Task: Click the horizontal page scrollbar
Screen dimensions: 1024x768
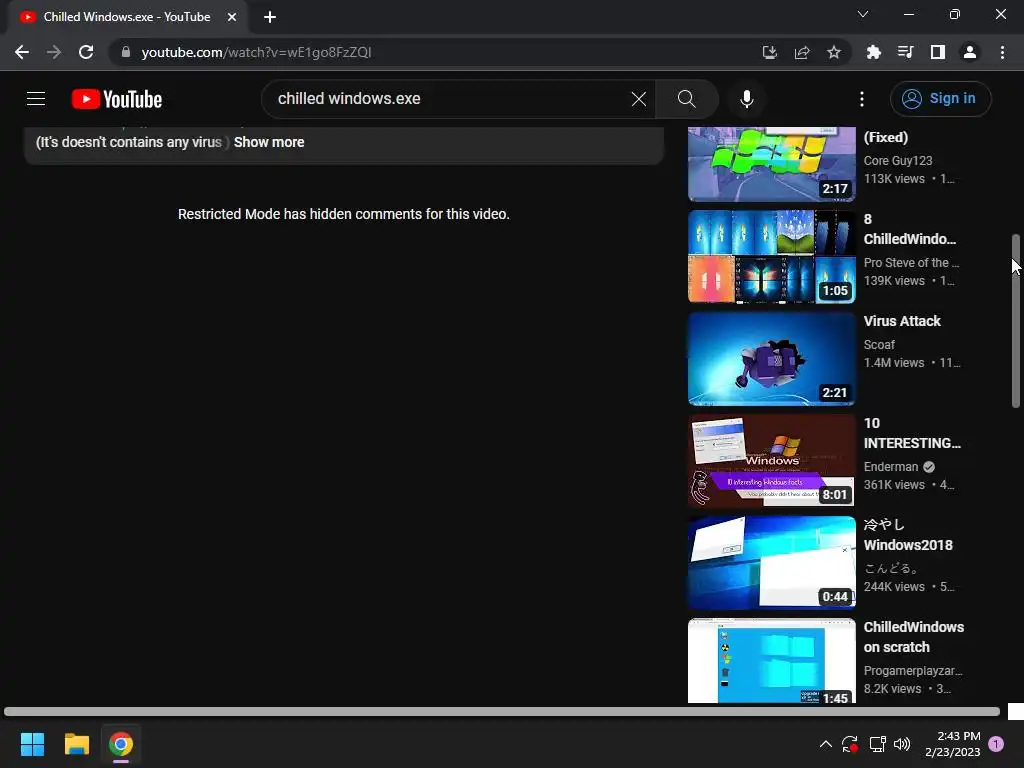Action: (x=502, y=712)
